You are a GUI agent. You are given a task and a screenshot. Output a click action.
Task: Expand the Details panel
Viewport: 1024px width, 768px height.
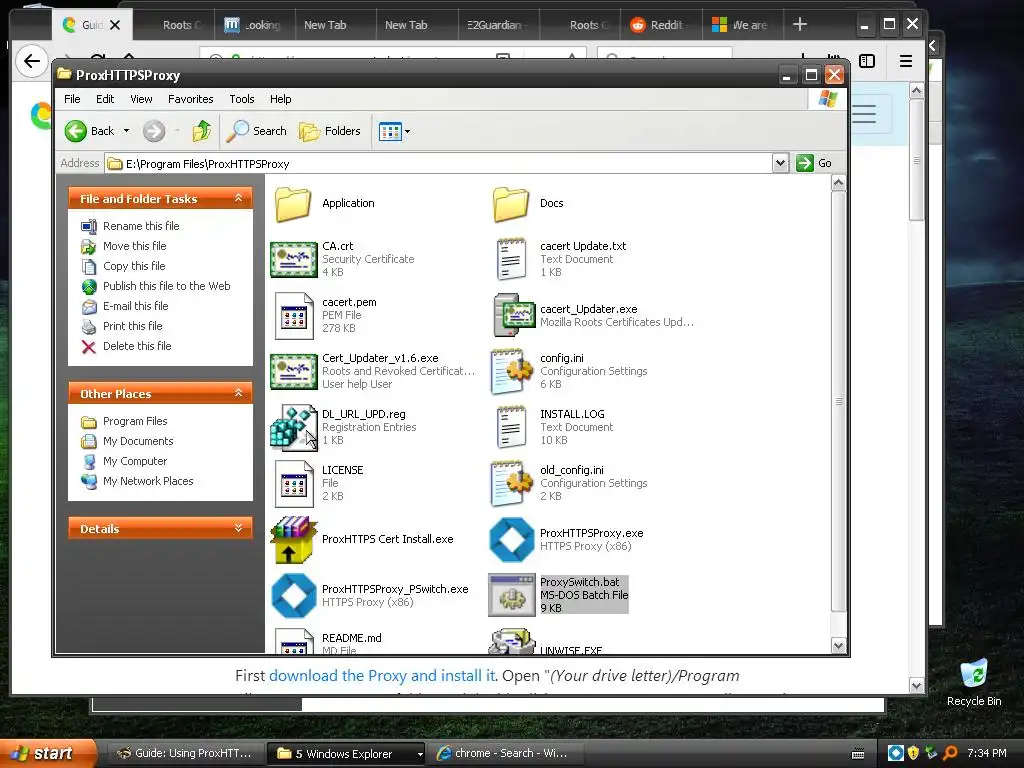238,528
